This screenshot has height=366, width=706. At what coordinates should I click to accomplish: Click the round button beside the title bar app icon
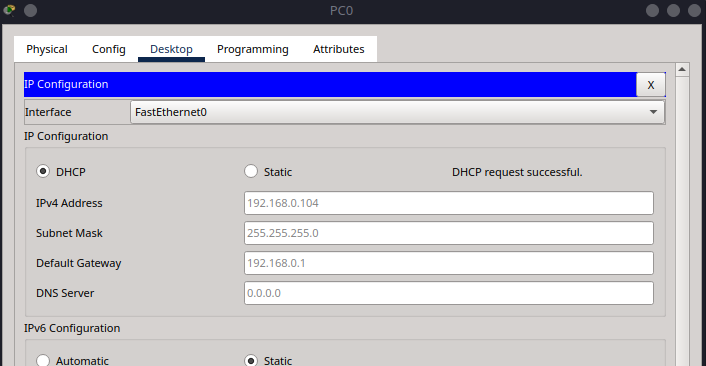click(31, 10)
